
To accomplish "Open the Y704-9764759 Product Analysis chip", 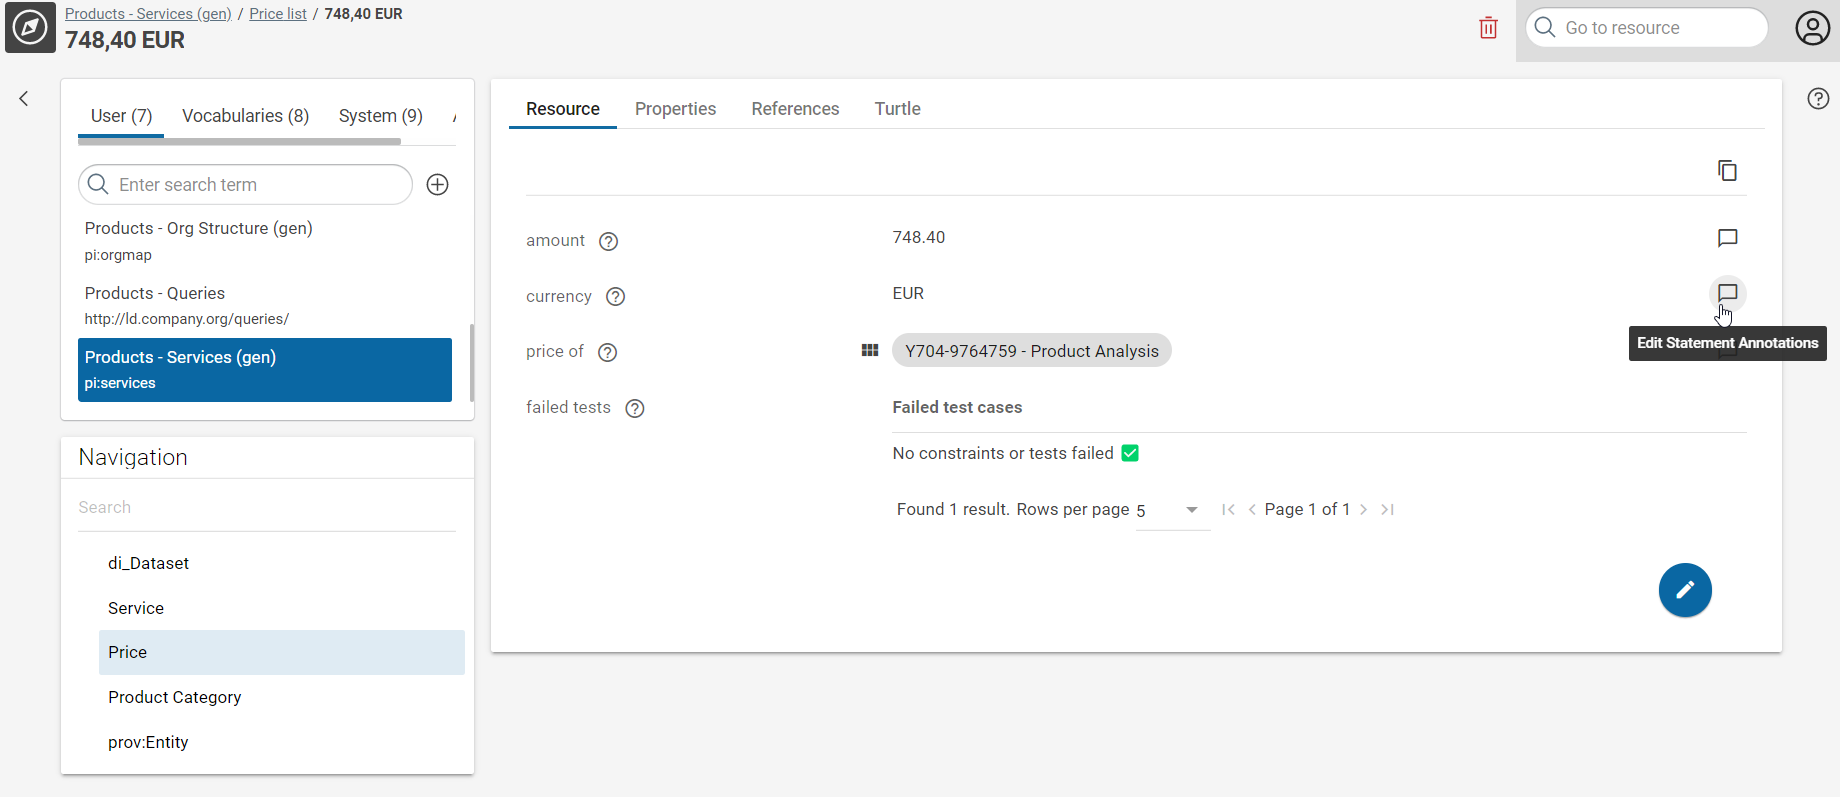I will [x=1031, y=351].
